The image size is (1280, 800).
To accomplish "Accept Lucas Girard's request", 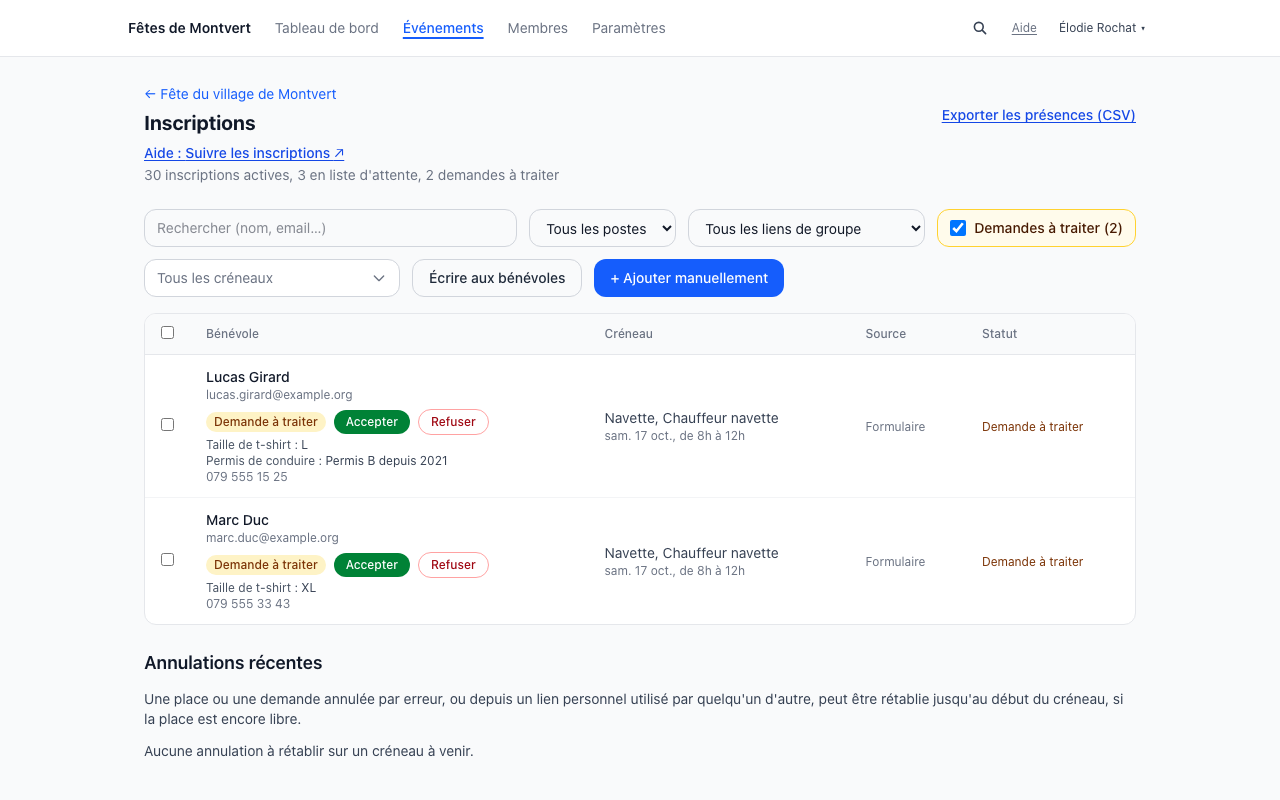I will 372,422.
